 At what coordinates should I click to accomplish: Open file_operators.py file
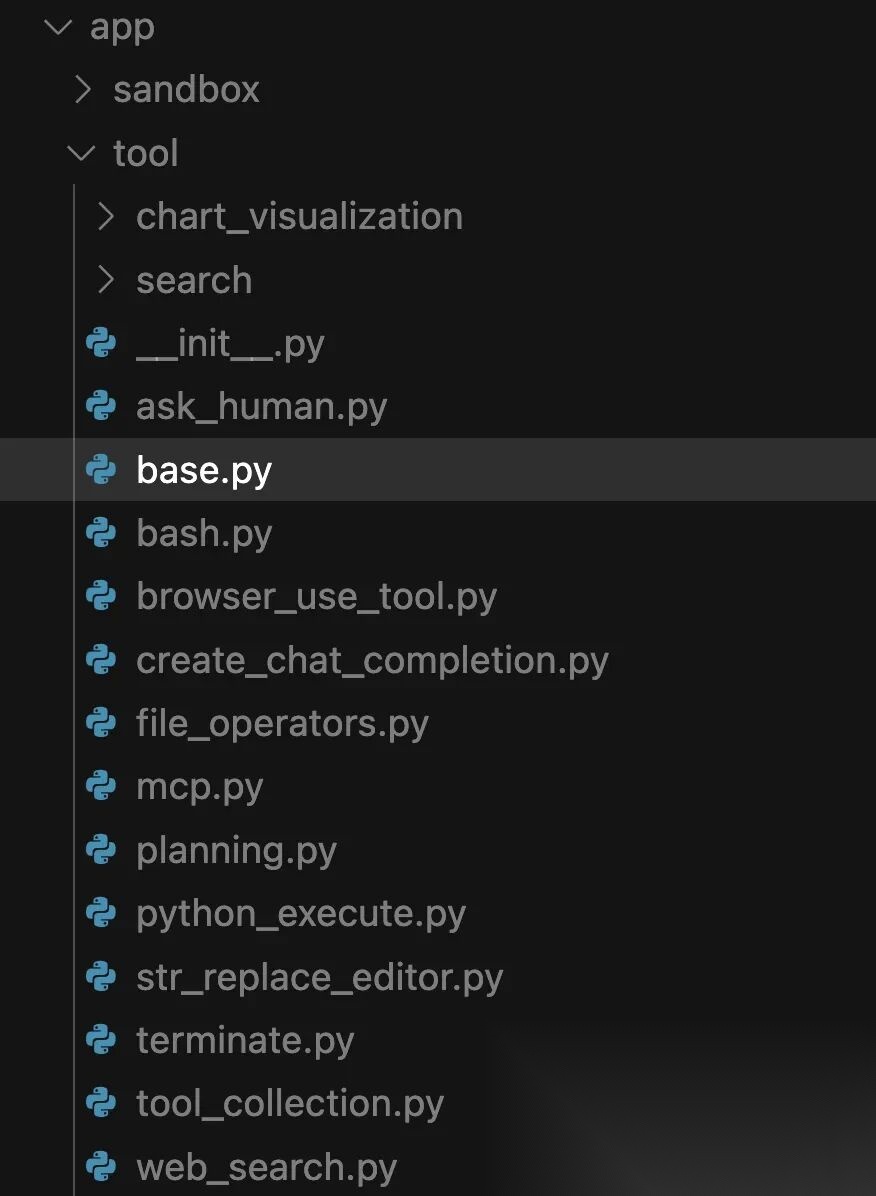[282, 724]
